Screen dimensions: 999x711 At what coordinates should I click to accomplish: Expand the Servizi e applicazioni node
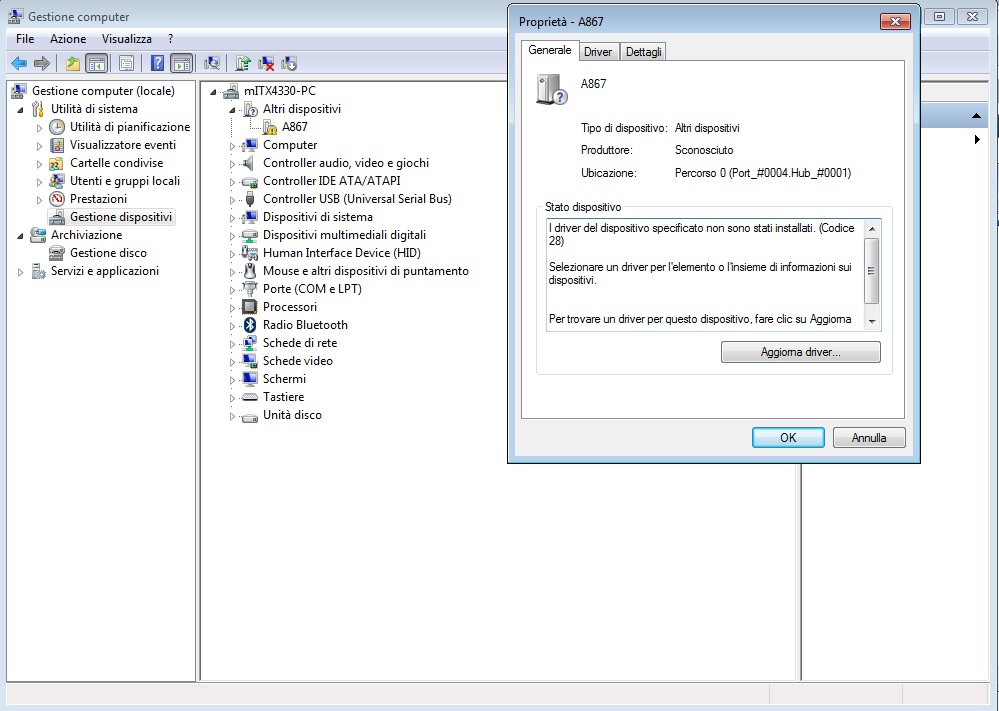[20, 272]
